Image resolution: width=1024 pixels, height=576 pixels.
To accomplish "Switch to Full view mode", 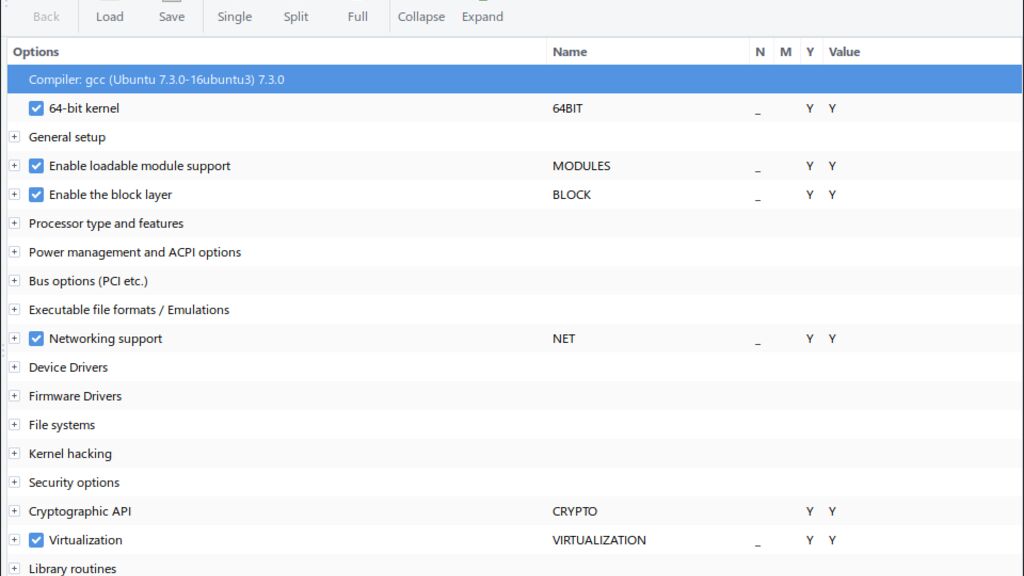I will point(357,16).
